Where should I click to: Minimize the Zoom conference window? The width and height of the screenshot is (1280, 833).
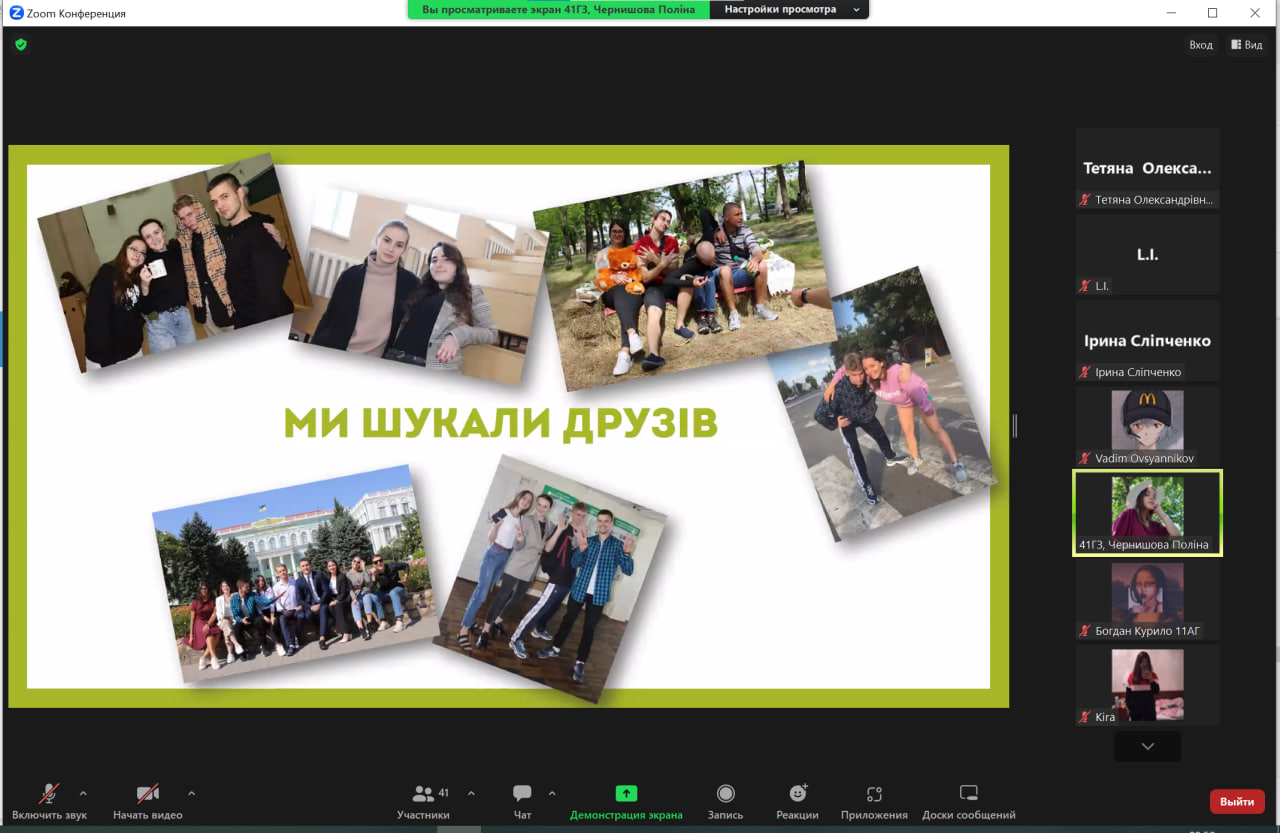coord(1171,13)
